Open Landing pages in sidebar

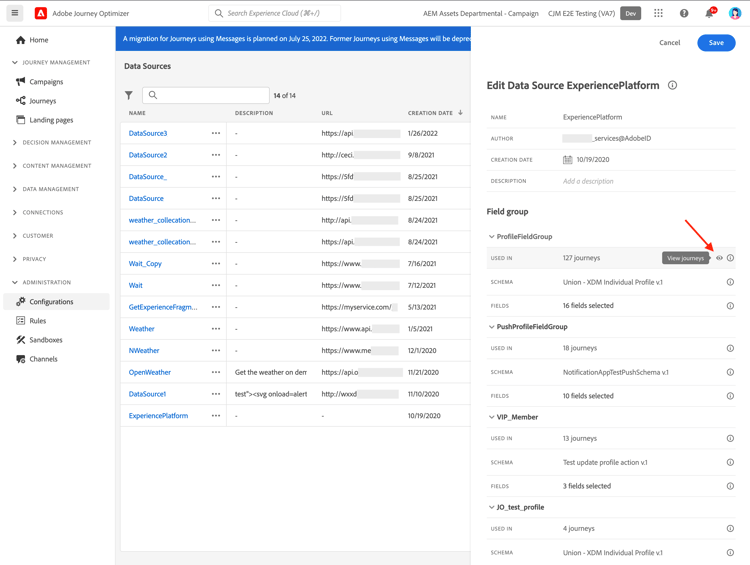tap(44, 120)
